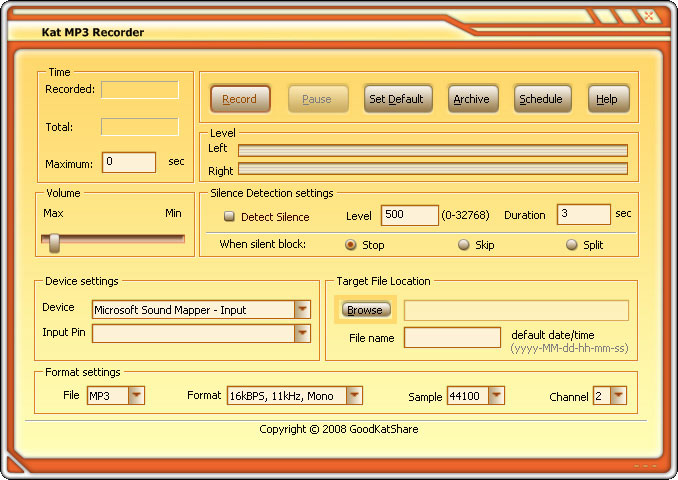This screenshot has height=480, width=678.
Task: Choose Split when silent block
Action: [x=572, y=245]
